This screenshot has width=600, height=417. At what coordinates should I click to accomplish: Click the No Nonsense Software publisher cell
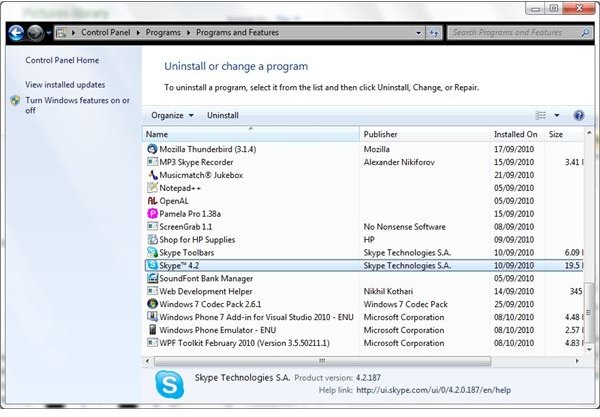(x=404, y=227)
